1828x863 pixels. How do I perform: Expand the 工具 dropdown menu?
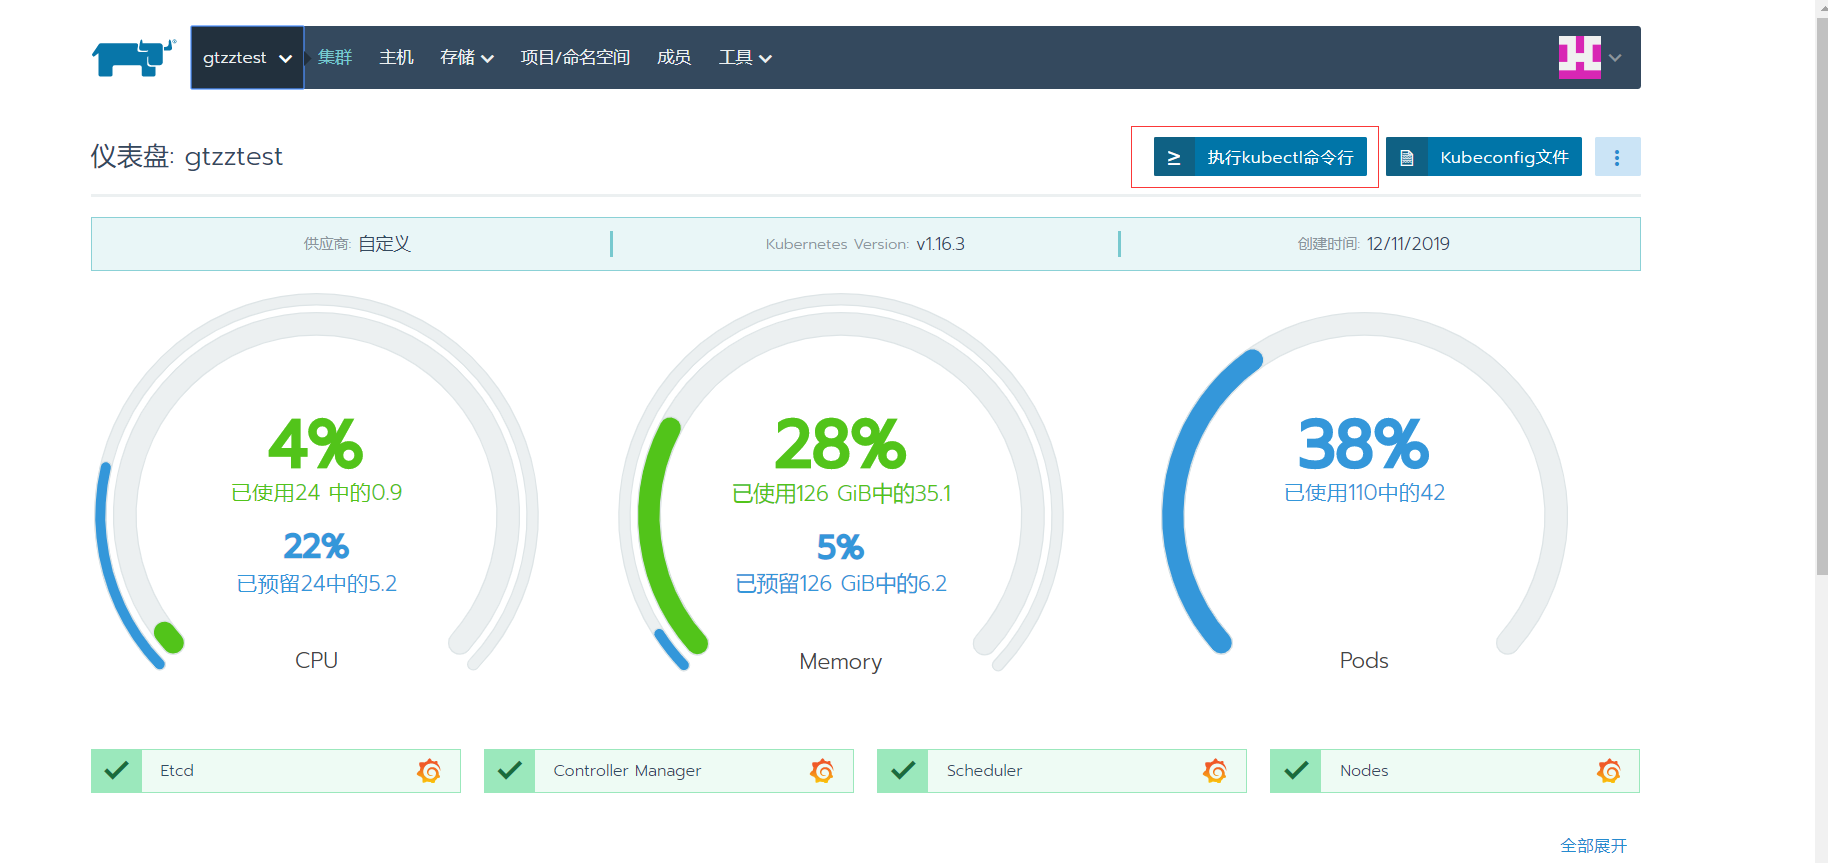pyautogui.click(x=745, y=58)
